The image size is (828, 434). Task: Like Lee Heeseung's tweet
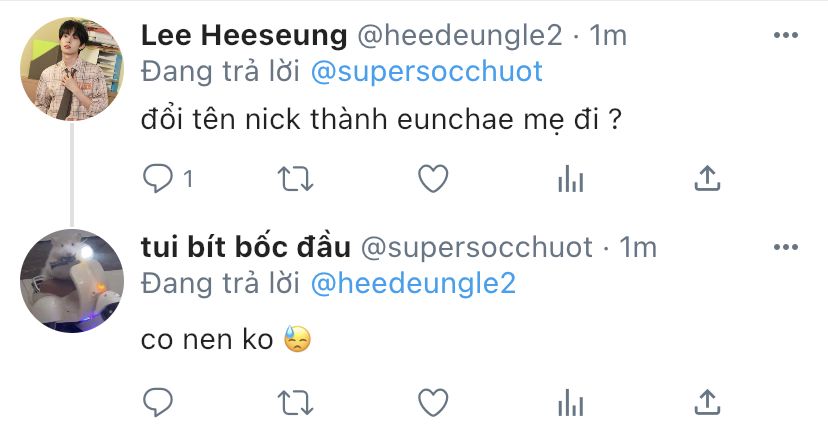(x=432, y=178)
